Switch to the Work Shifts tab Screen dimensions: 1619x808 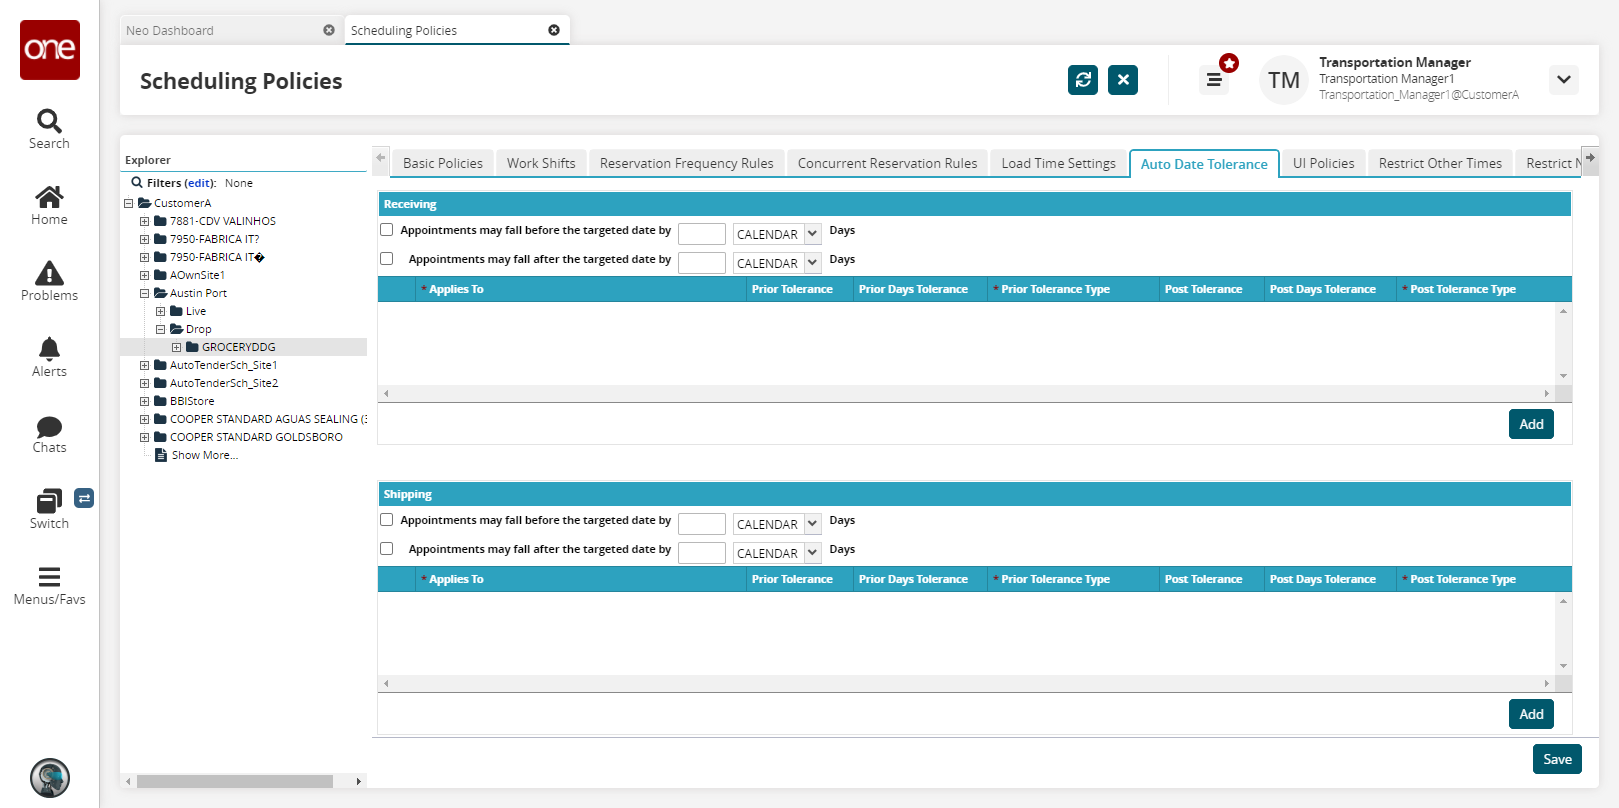click(x=541, y=163)
